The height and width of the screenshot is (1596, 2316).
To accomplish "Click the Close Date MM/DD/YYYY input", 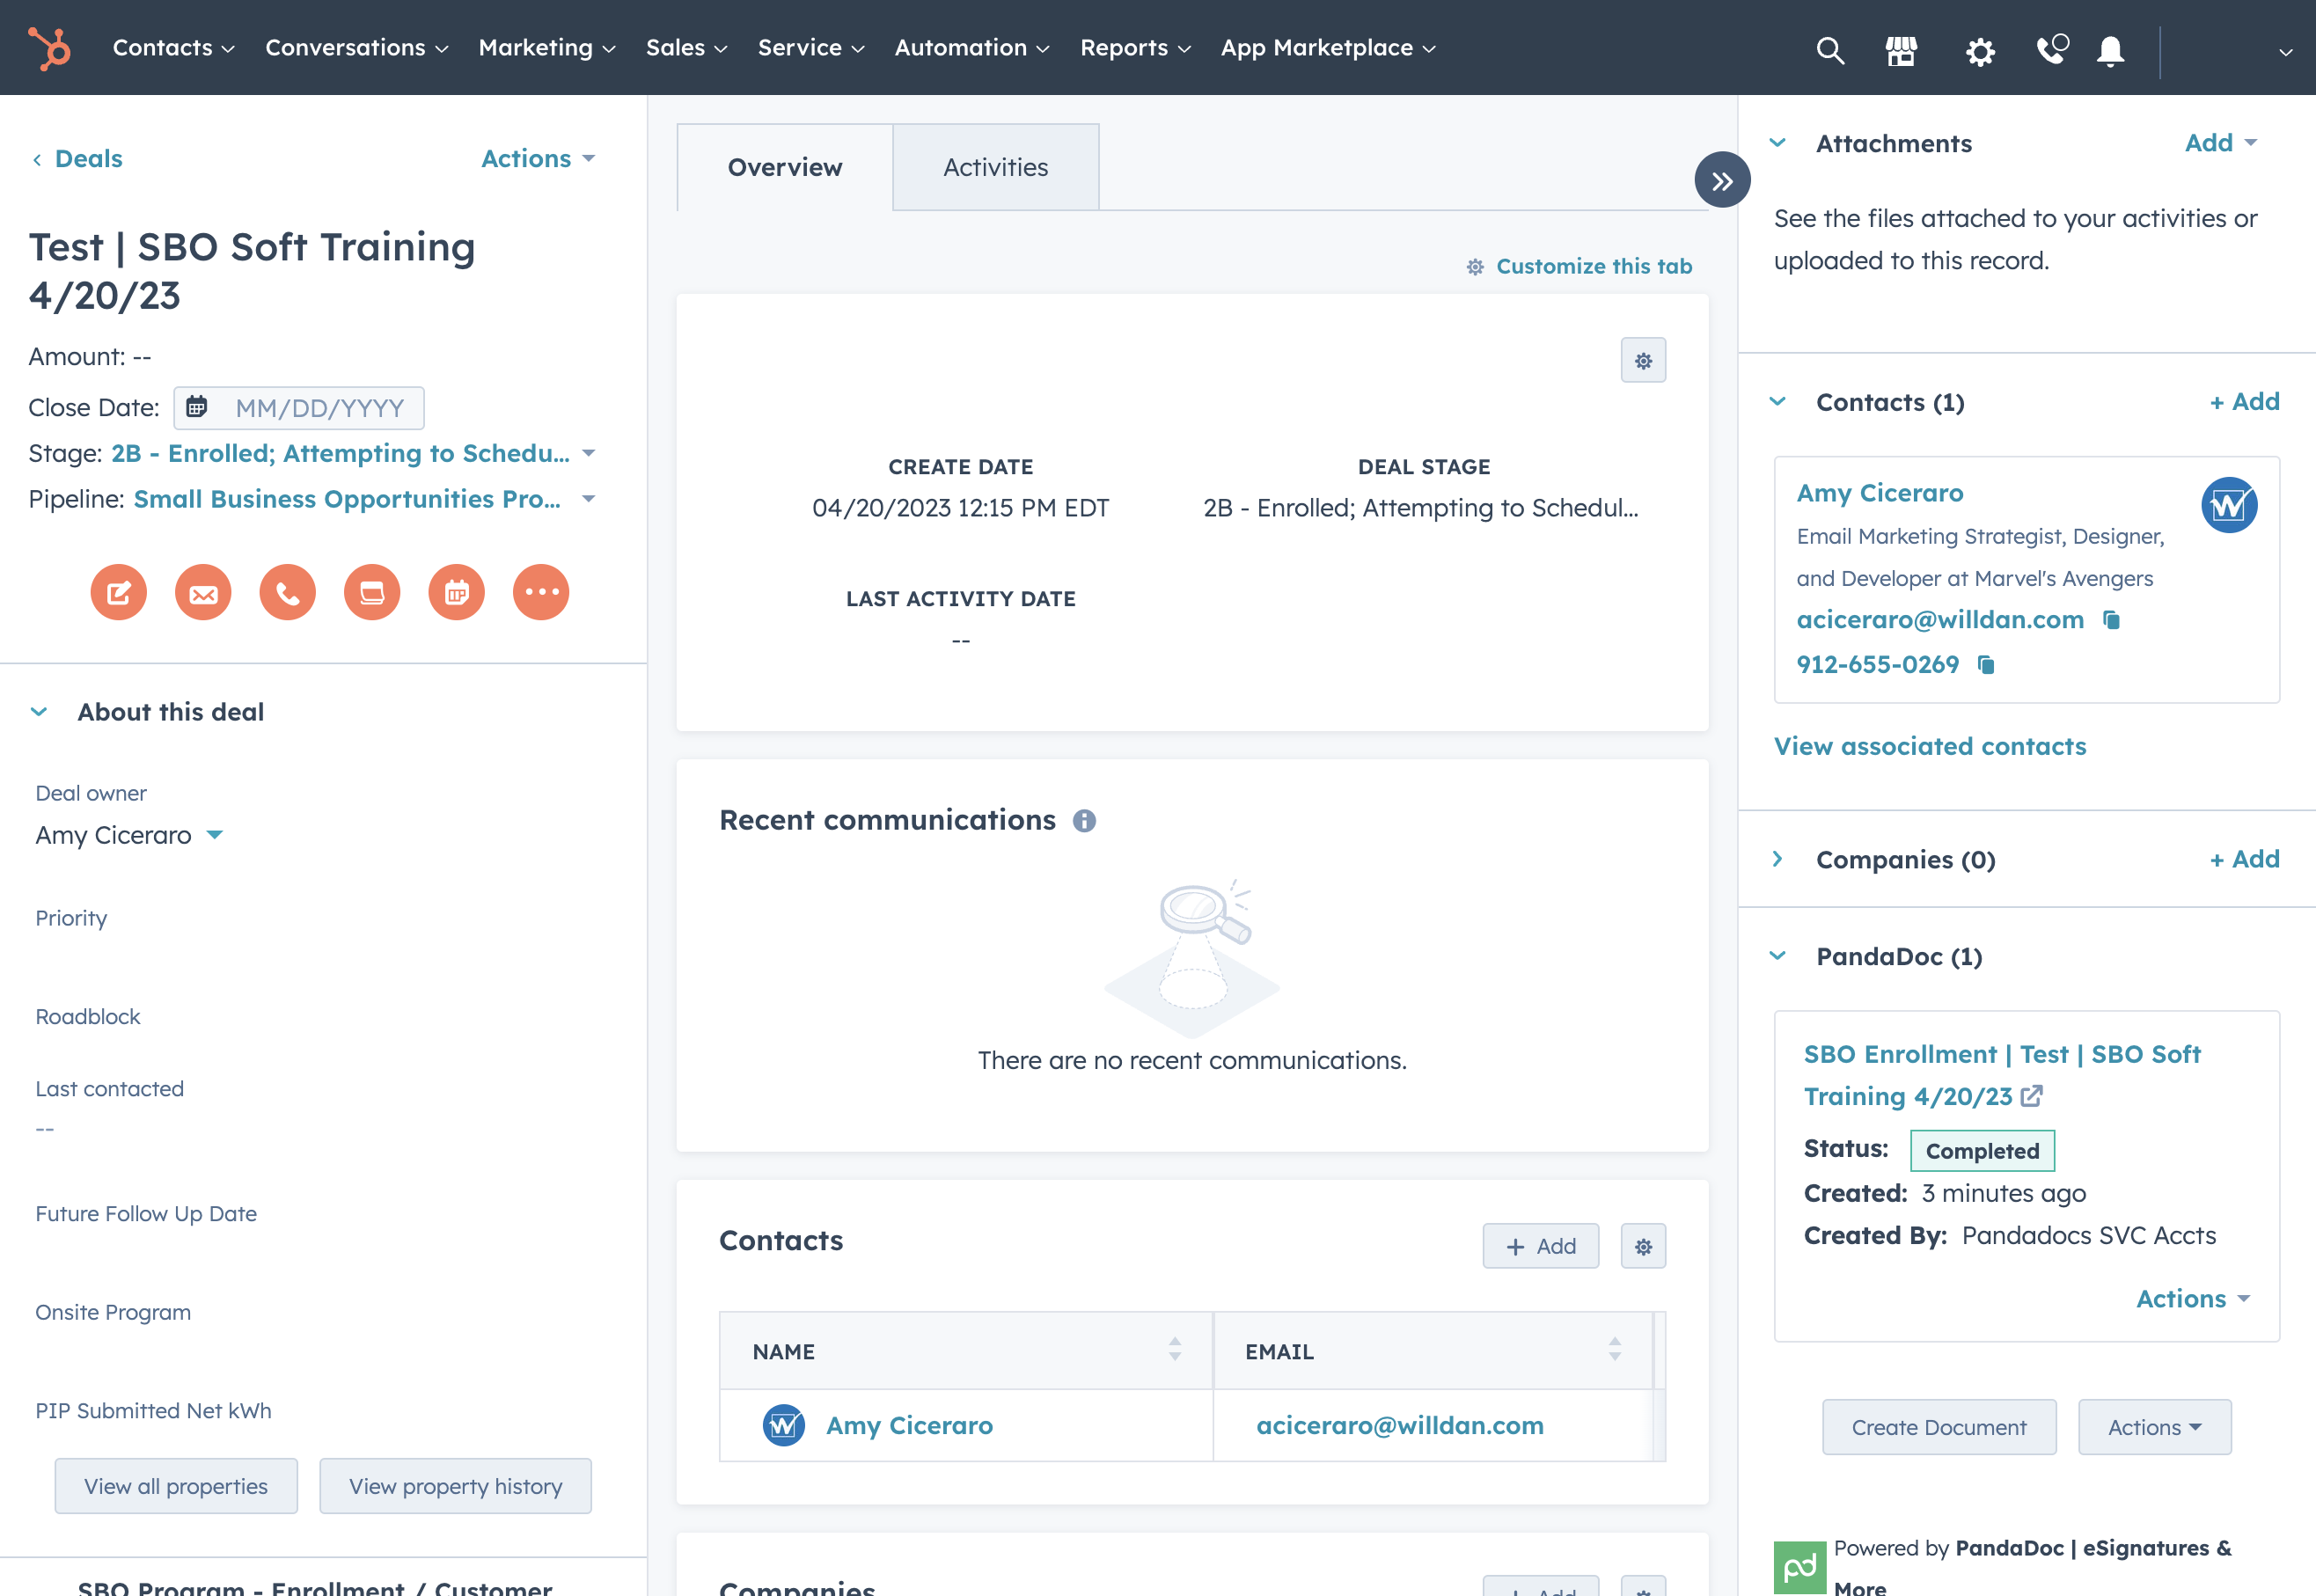I will click(x=299, y=408).
